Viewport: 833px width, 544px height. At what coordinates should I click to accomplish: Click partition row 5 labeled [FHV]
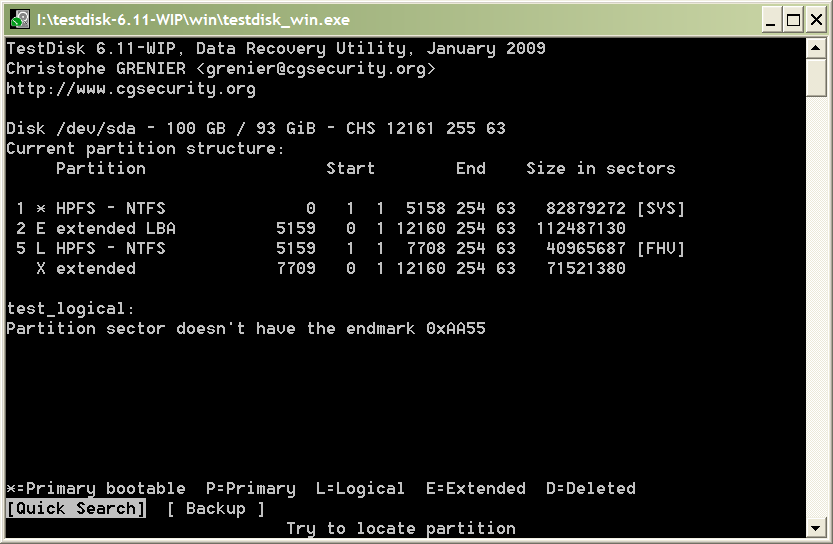pyautogui.click(x=351, y=249)
